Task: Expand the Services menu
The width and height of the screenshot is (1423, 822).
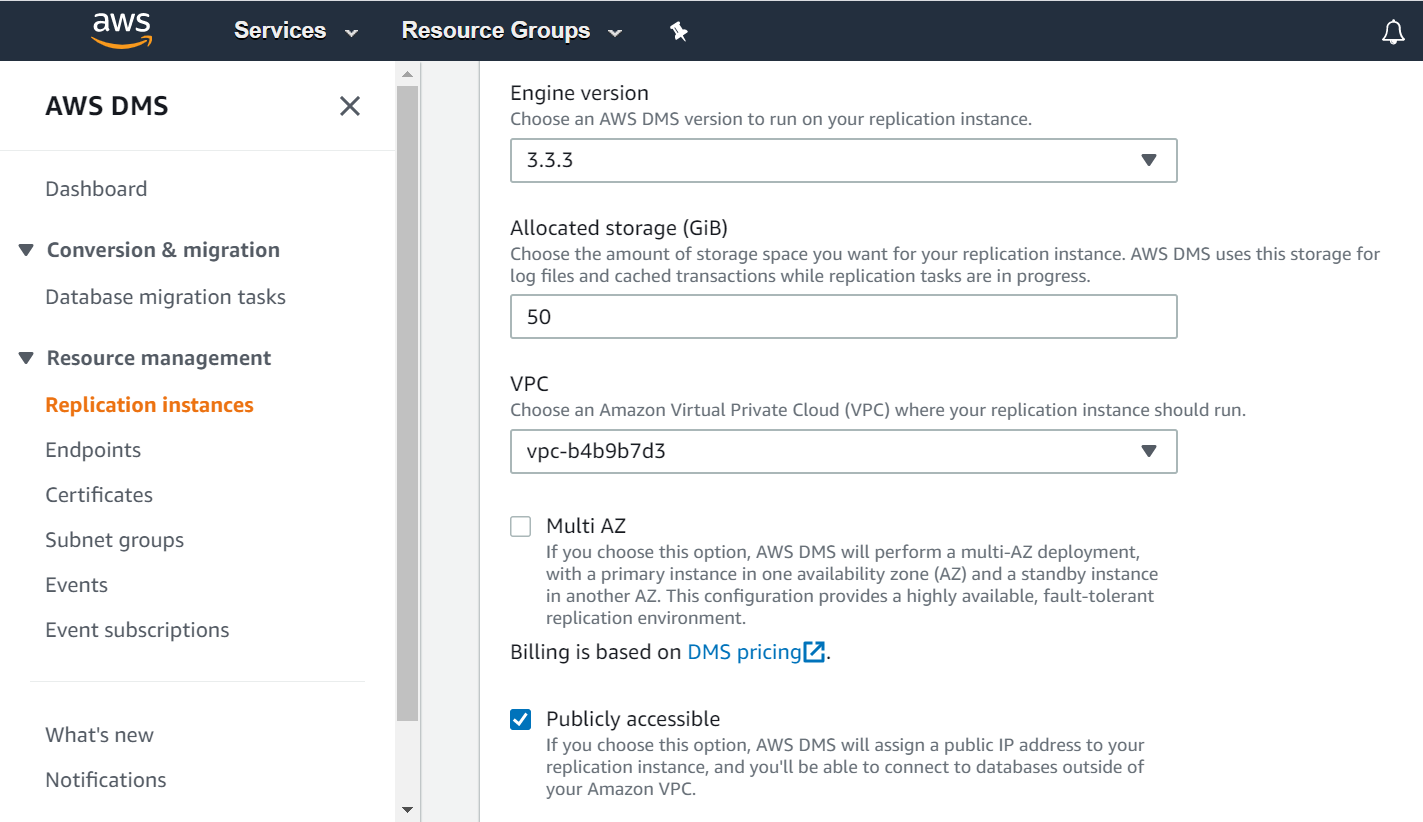Action: (x=295, y=31)
